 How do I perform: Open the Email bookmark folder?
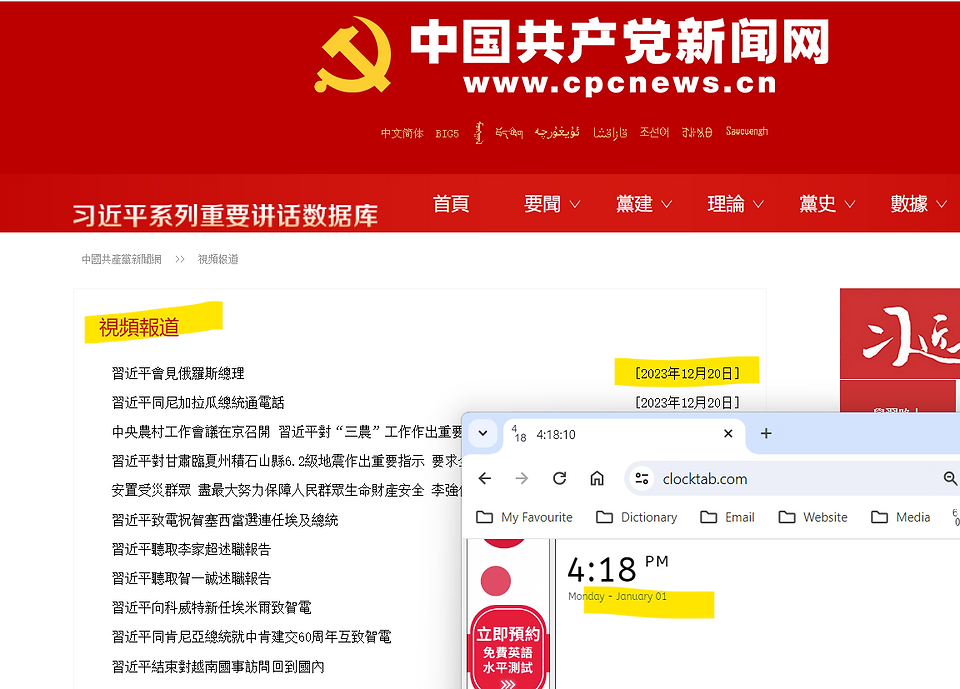(727, 518)
